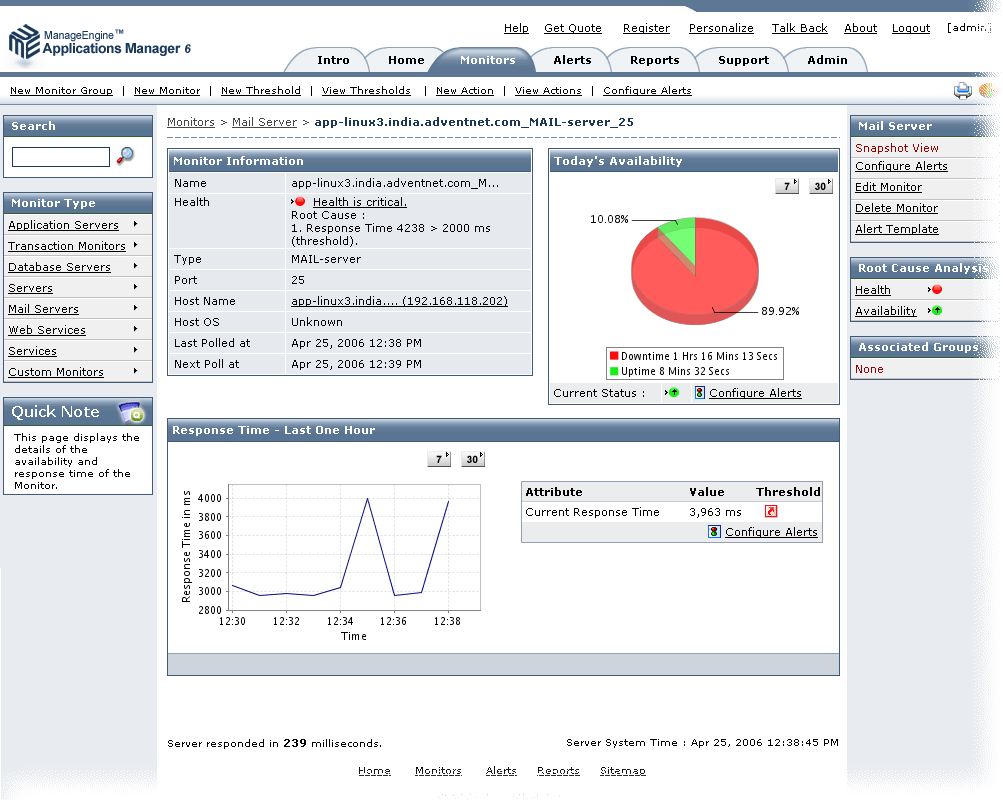Click the printer icon in the toolbar
1003x800 pixels.
pos(962,91)
